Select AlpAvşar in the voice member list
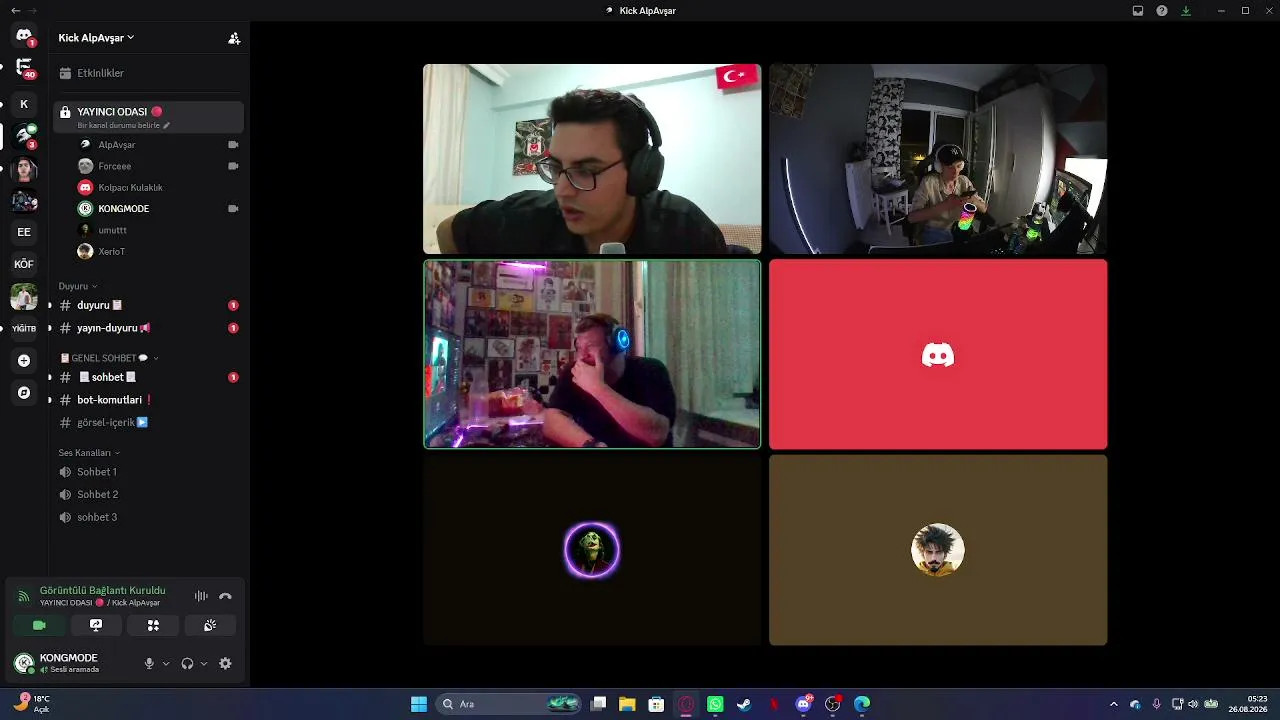This screenshot has height=720, width=1280. [x=158, y=145]
